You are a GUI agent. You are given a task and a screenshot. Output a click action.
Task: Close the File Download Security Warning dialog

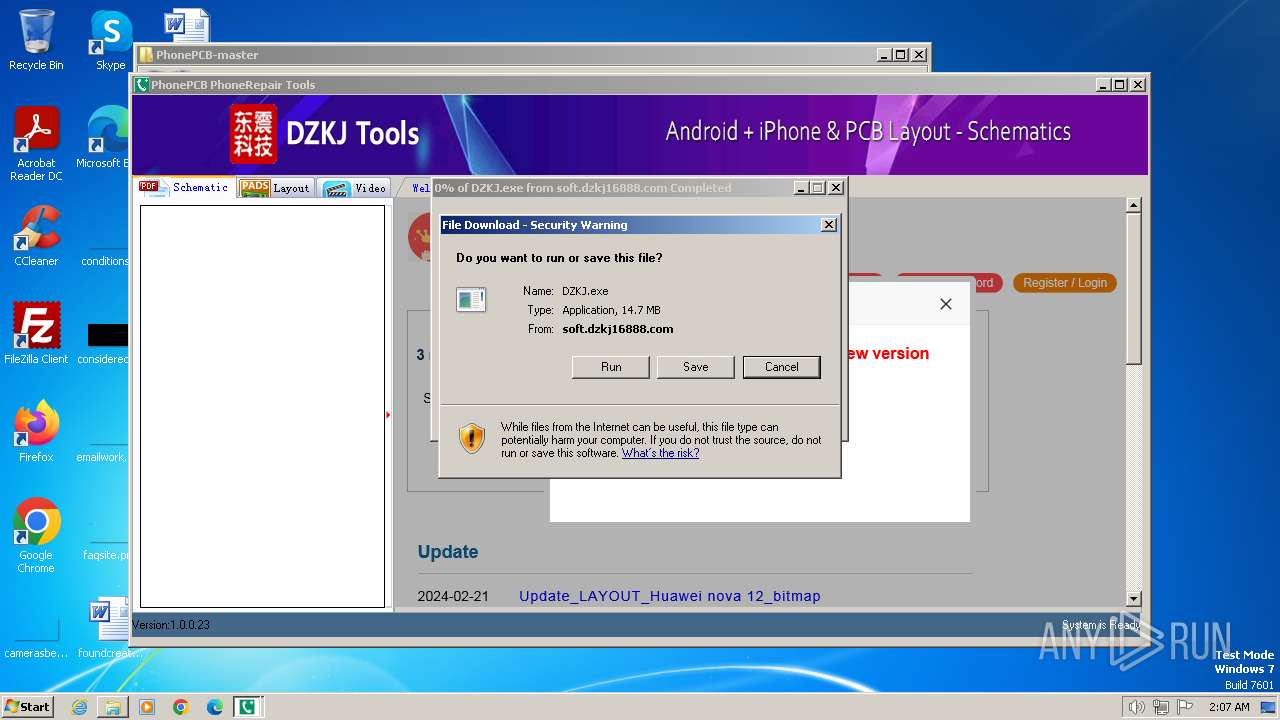828,225
